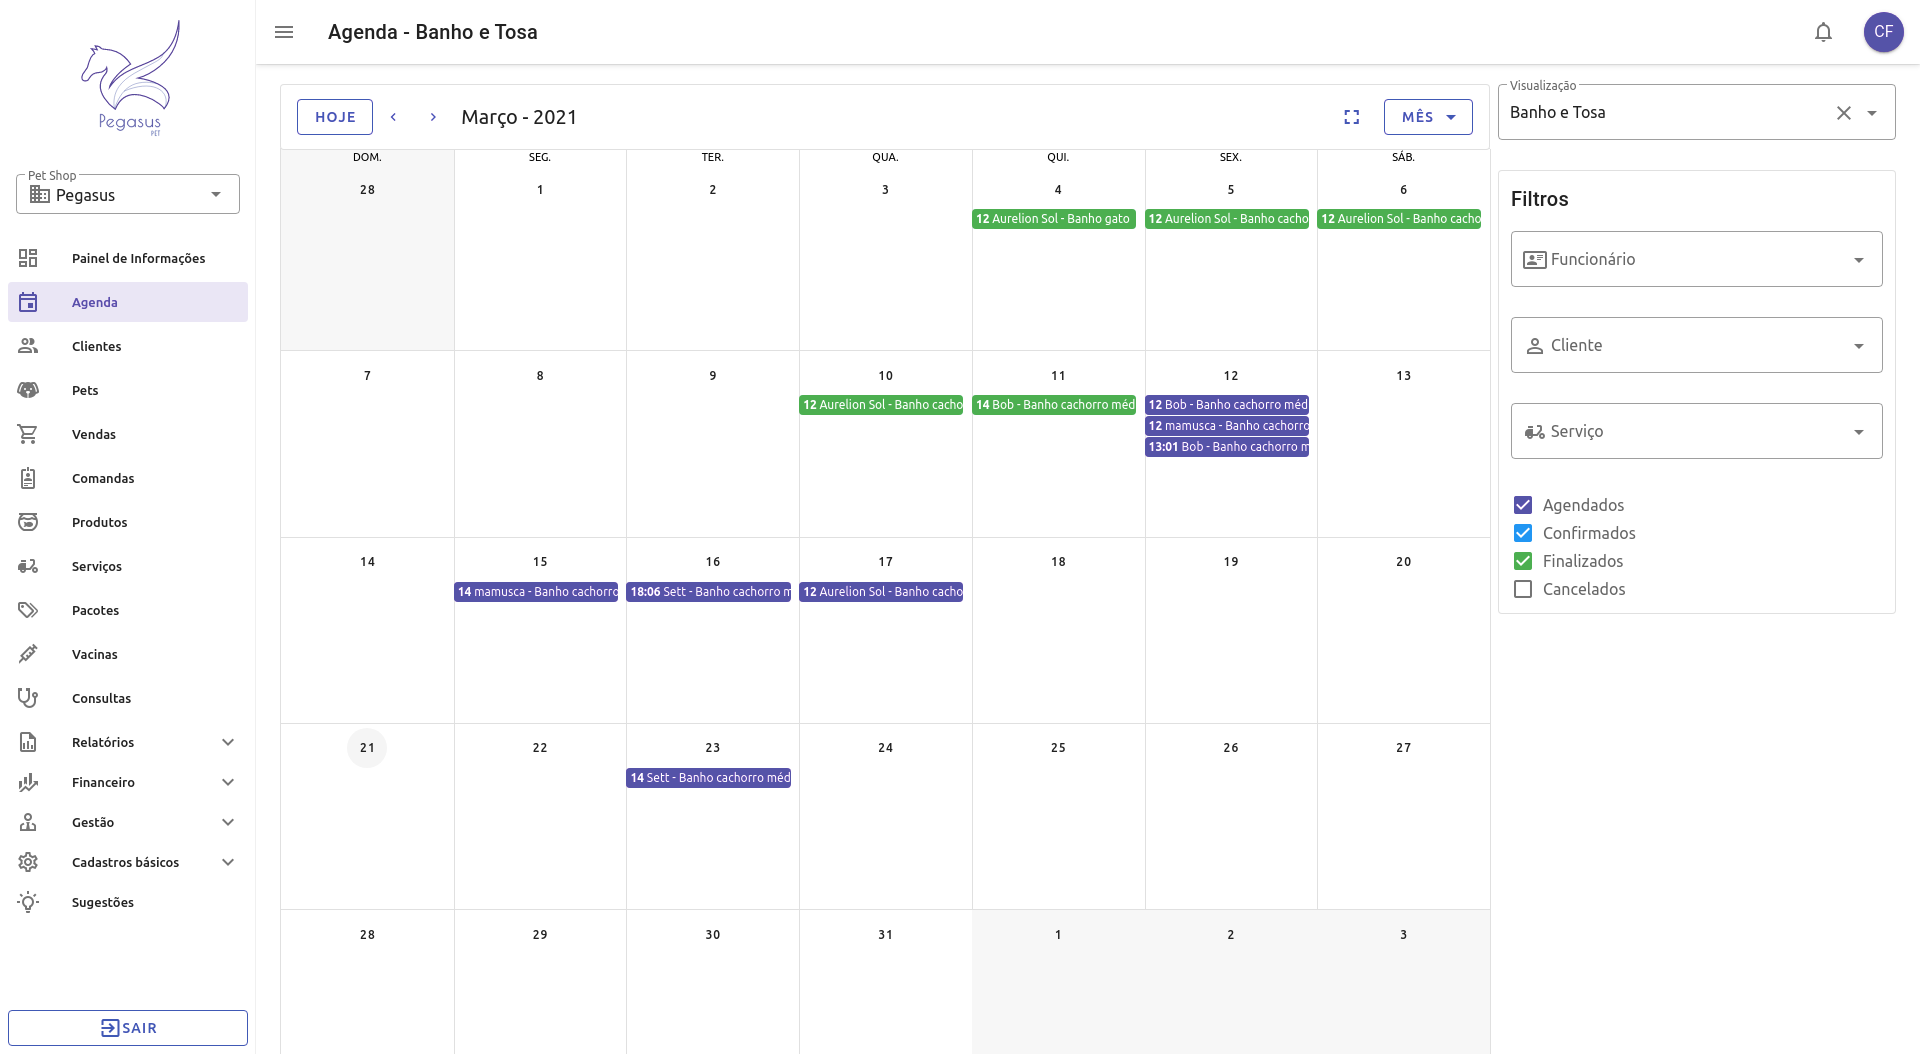Open Aurelion Sol event on day 10

pyautogui.click(x=881, y=405)
